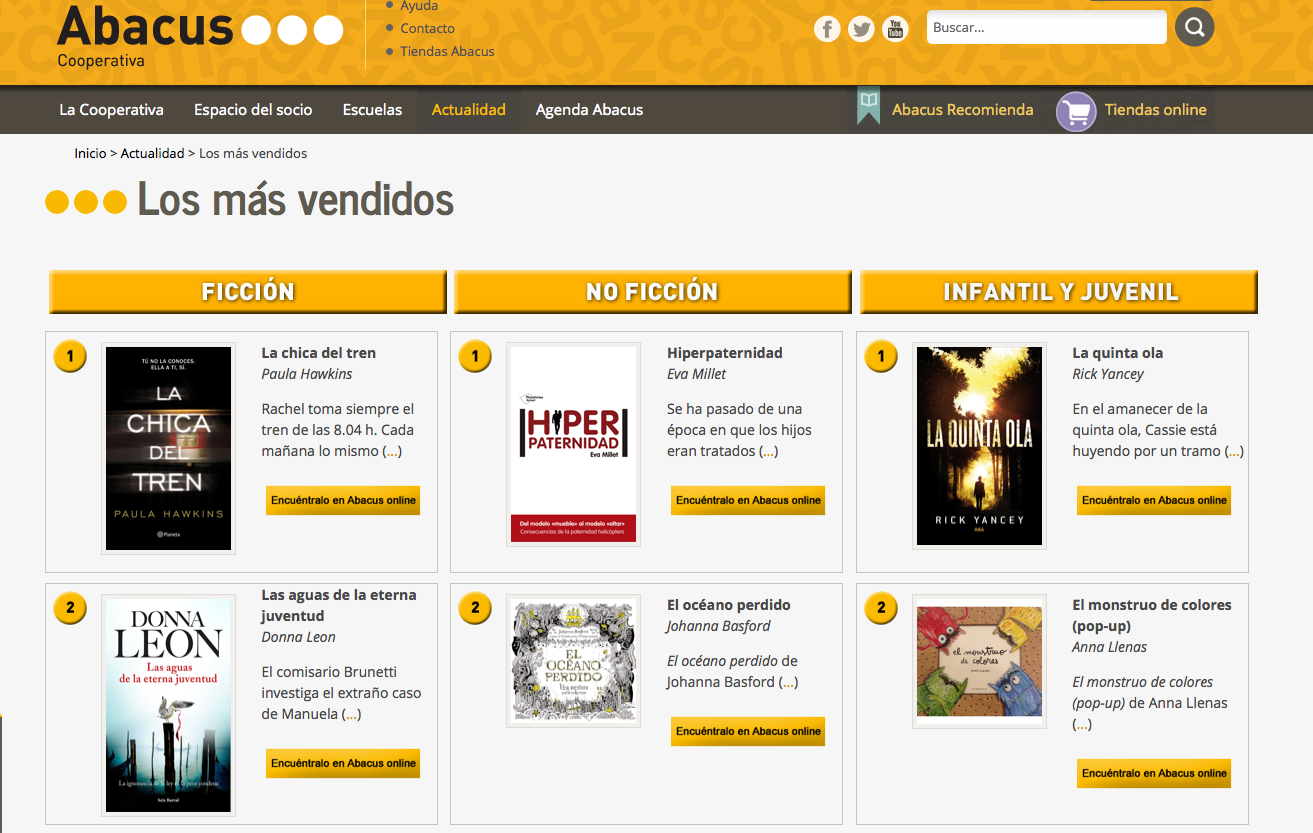Screen dimensions: 1313x833
Task: Click the Abacus Recomienda bookmark icon
Action: click(868, 108)
